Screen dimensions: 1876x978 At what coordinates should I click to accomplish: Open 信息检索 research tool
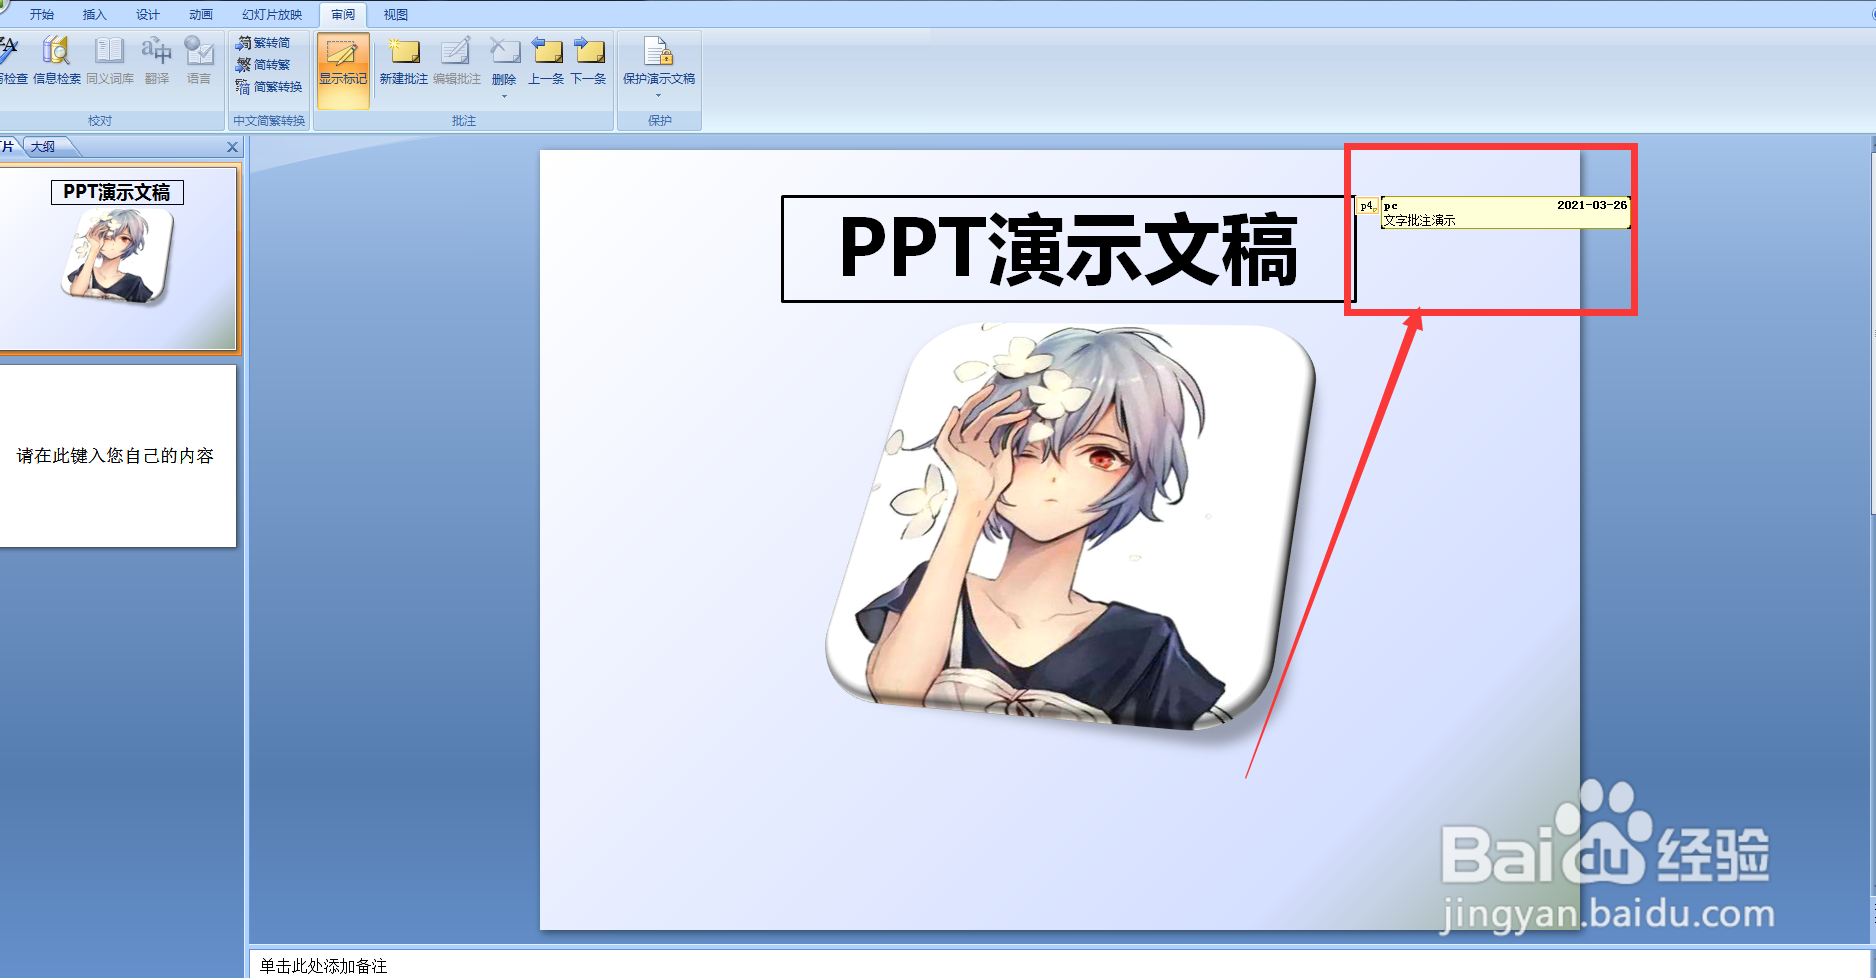click(x=57, y=60)
